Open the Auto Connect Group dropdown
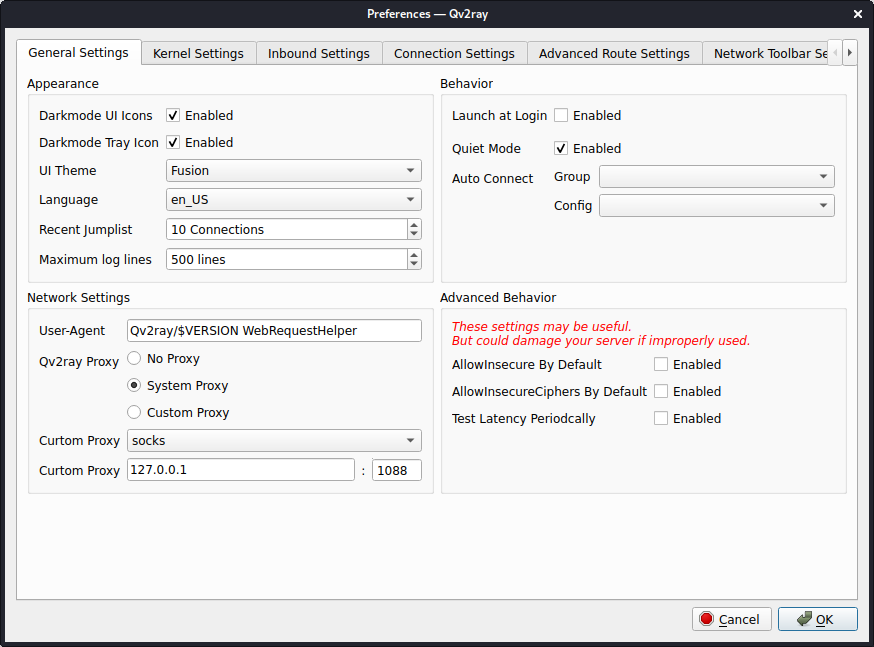This screenshot has height=647, width=874. [716, 176]
